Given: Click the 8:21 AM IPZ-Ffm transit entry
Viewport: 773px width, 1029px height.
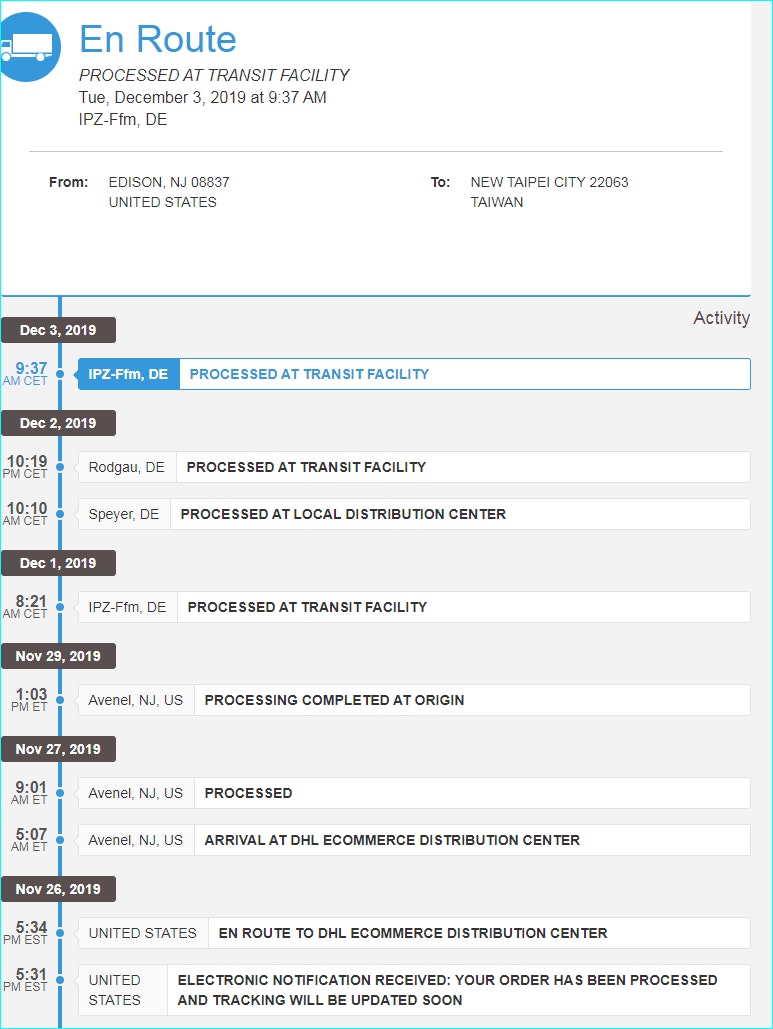Looking at the screenshot, I should [413, 607].
